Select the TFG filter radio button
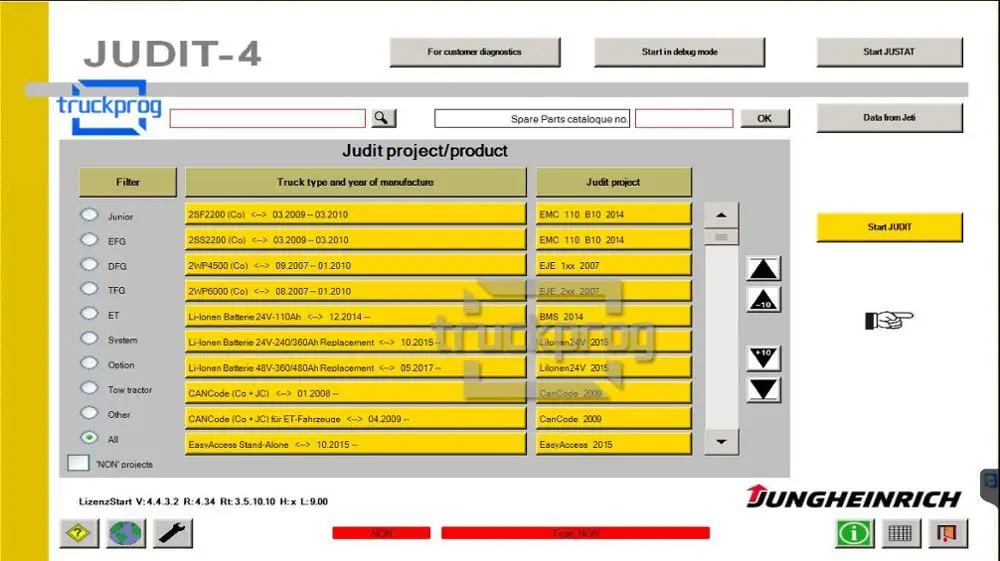The height and width of the screenshot is (561, 1000). click(x=89, y=289)
